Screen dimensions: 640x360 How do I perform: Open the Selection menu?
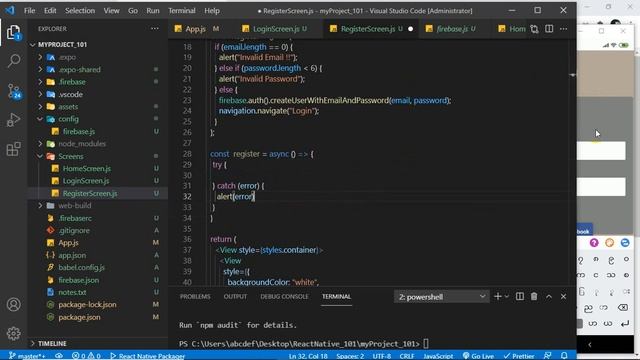(x=80, y=11)
